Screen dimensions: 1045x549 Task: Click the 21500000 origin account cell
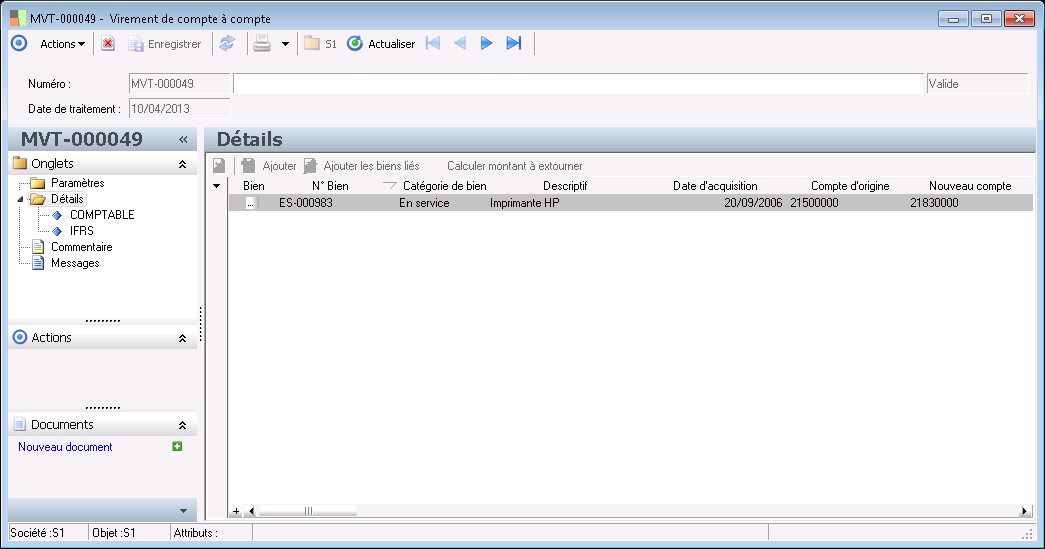(814, 203)
